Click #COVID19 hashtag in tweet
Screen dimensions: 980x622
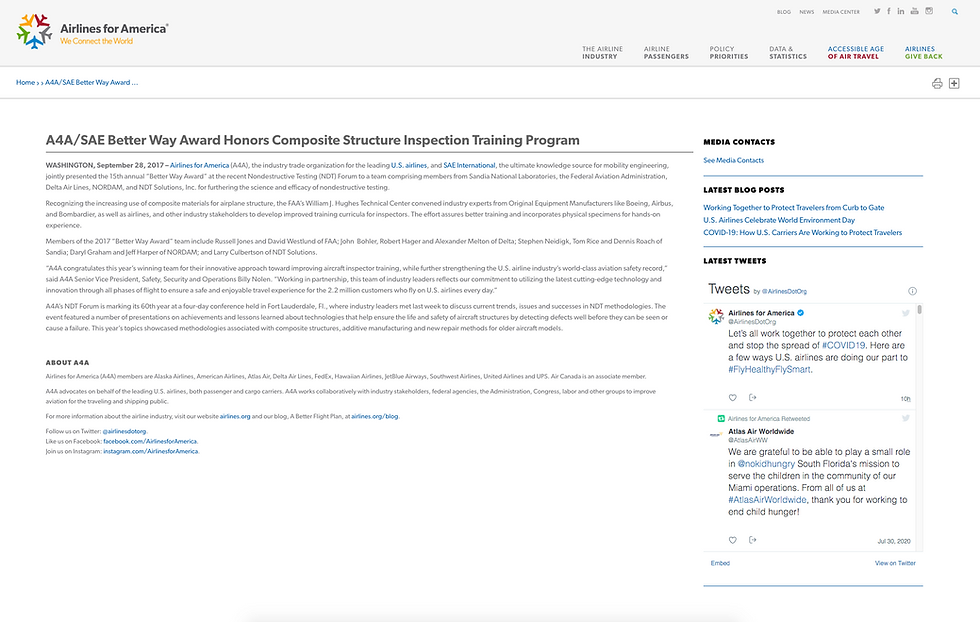[844, 345]
